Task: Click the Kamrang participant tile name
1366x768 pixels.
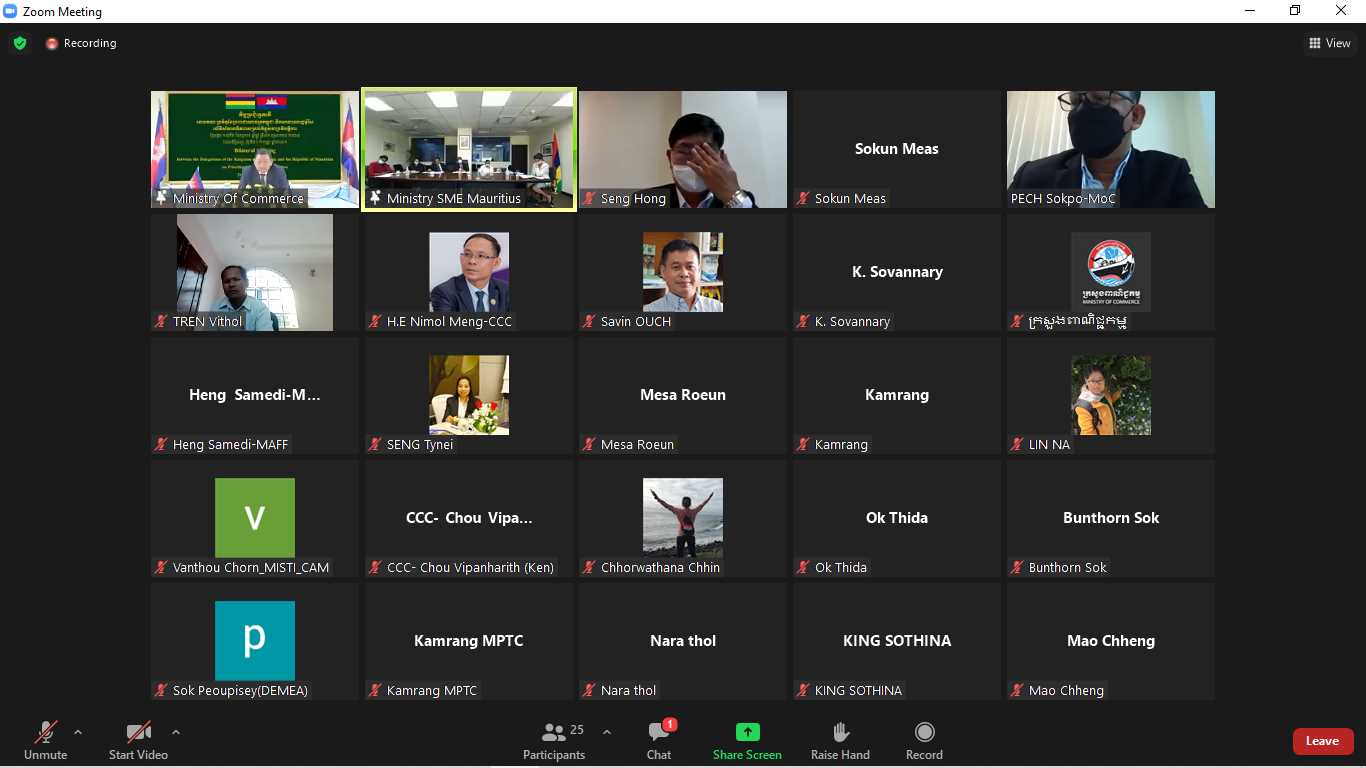Action: 897,395
